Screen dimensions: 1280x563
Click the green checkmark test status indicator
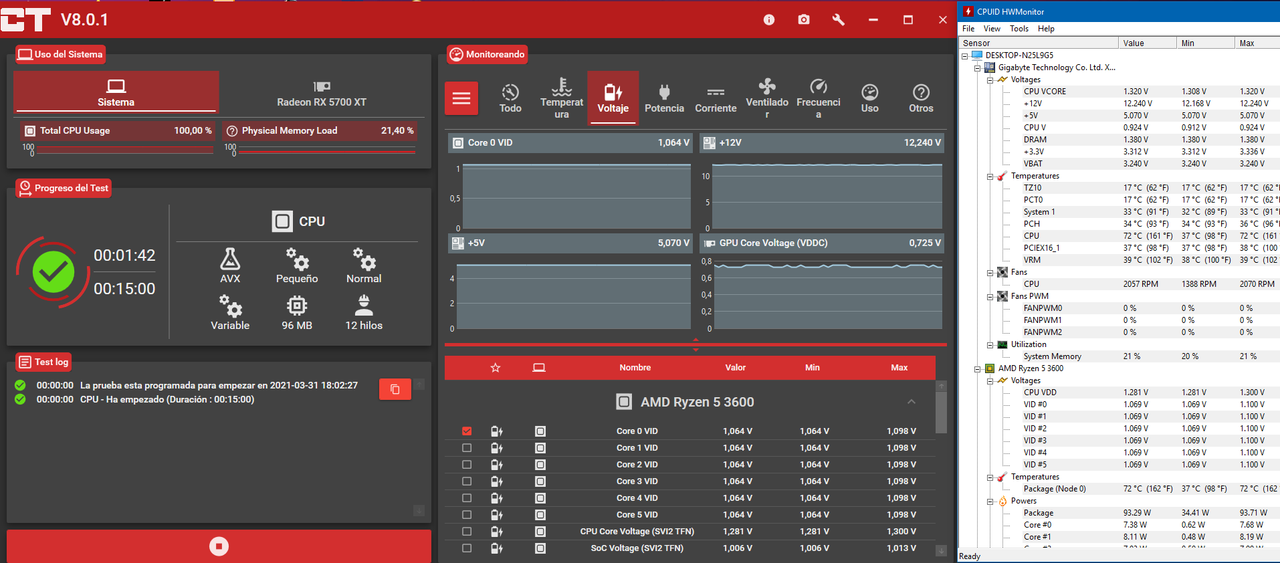click(x=51, y=271)
